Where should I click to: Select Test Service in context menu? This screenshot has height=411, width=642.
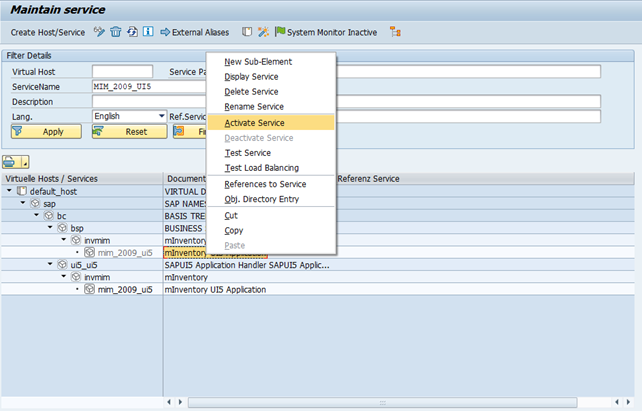point(248,153)
